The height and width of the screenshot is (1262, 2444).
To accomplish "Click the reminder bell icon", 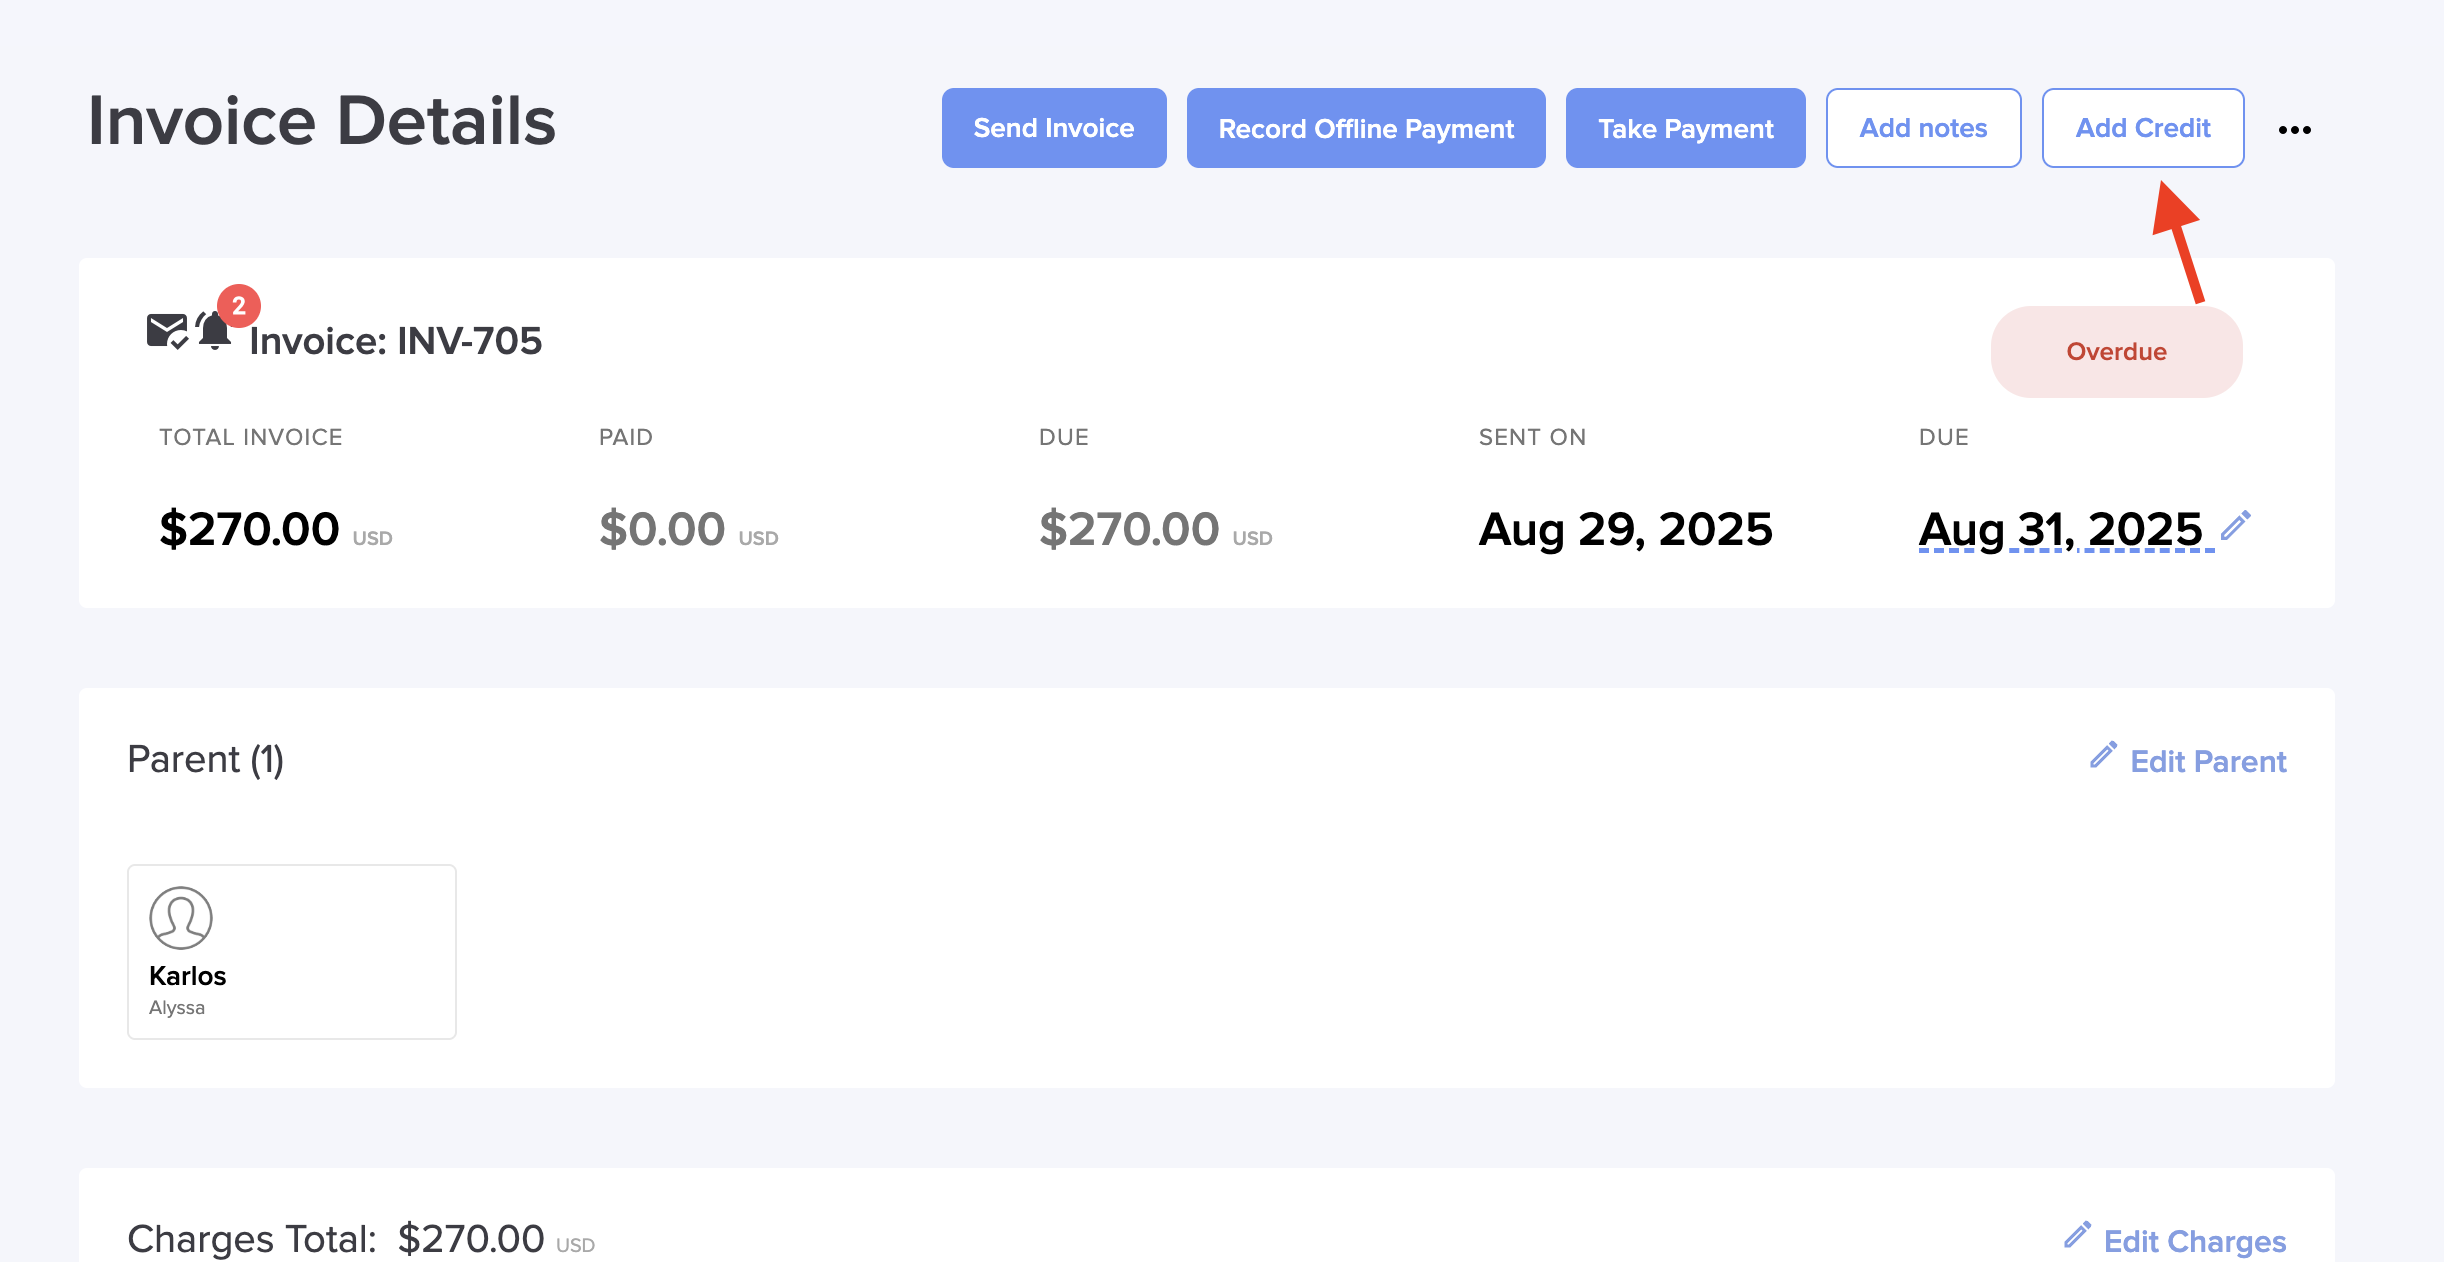I will [x=214, y=331].
